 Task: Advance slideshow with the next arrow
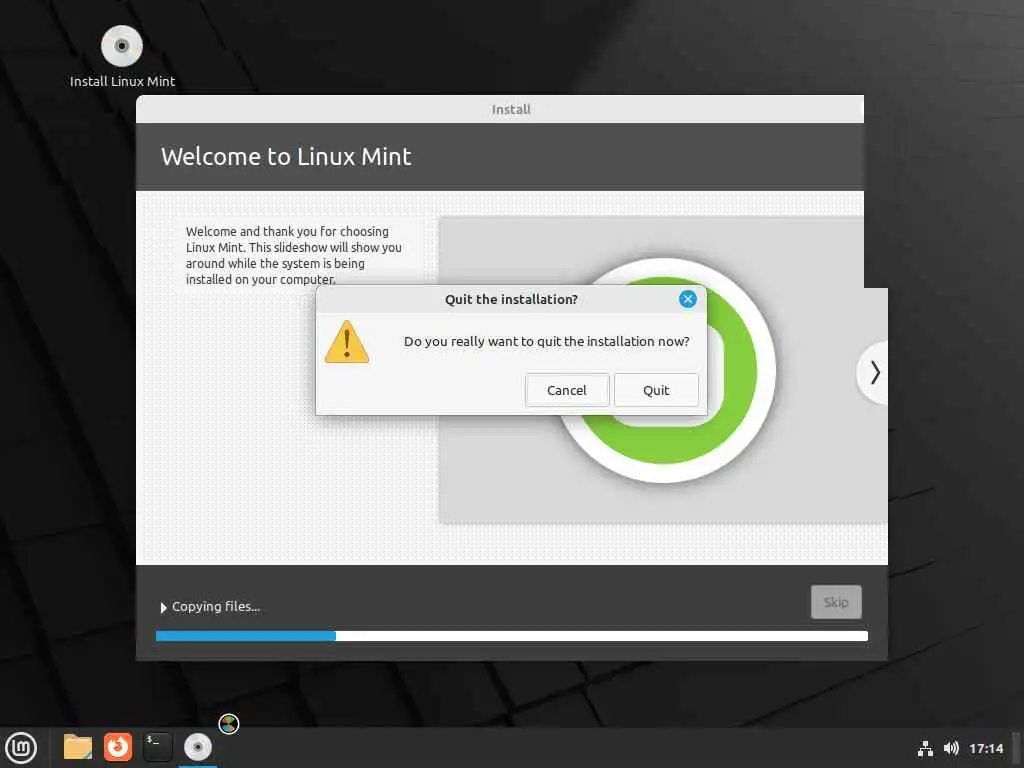(x=874, y=373)
